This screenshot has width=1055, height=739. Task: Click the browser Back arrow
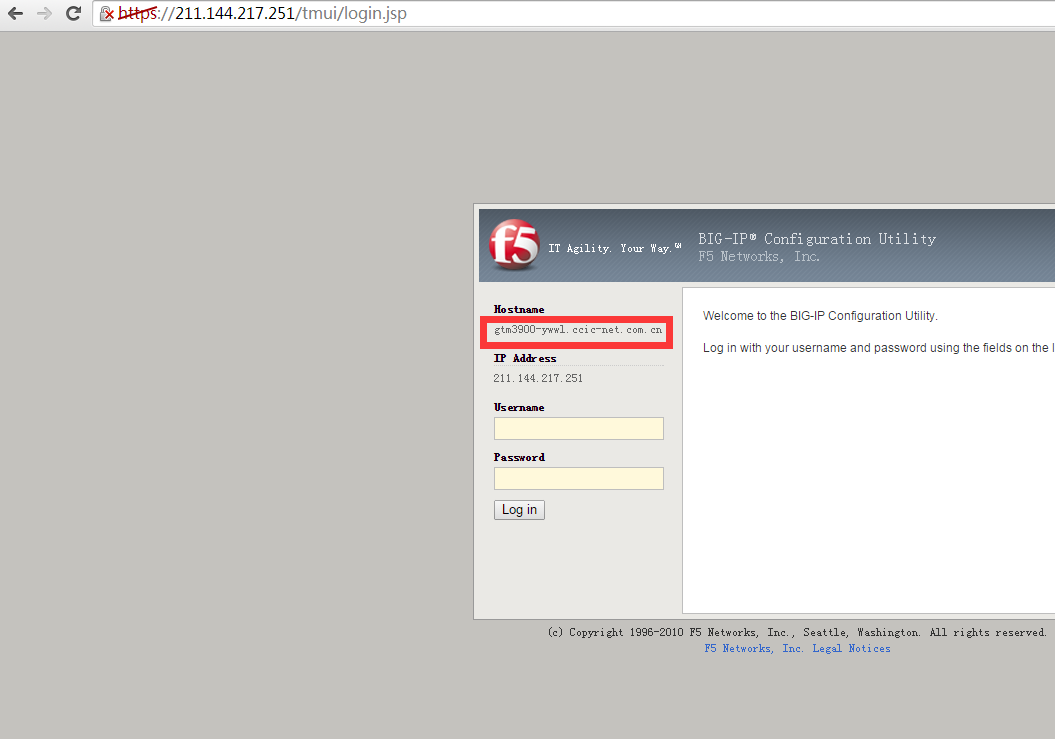point(15,13)
